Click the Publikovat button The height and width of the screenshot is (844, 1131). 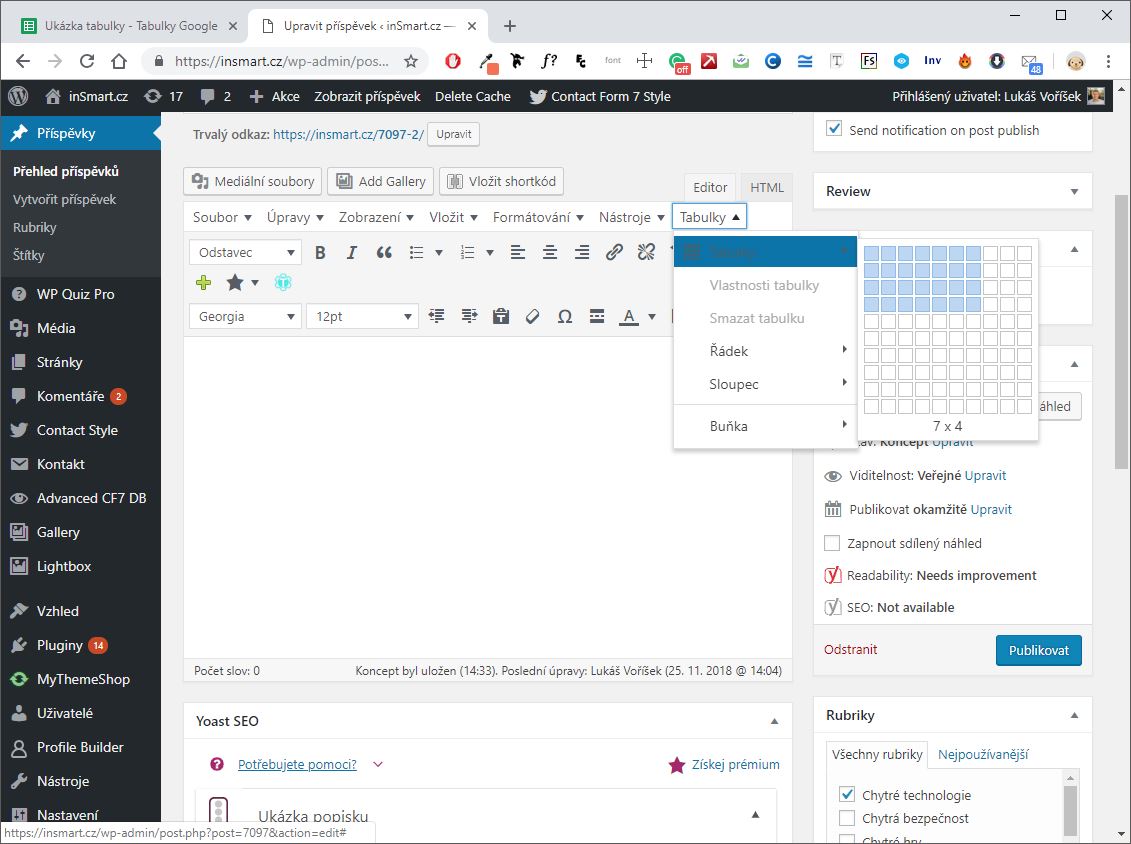(x=1038, y=650)
